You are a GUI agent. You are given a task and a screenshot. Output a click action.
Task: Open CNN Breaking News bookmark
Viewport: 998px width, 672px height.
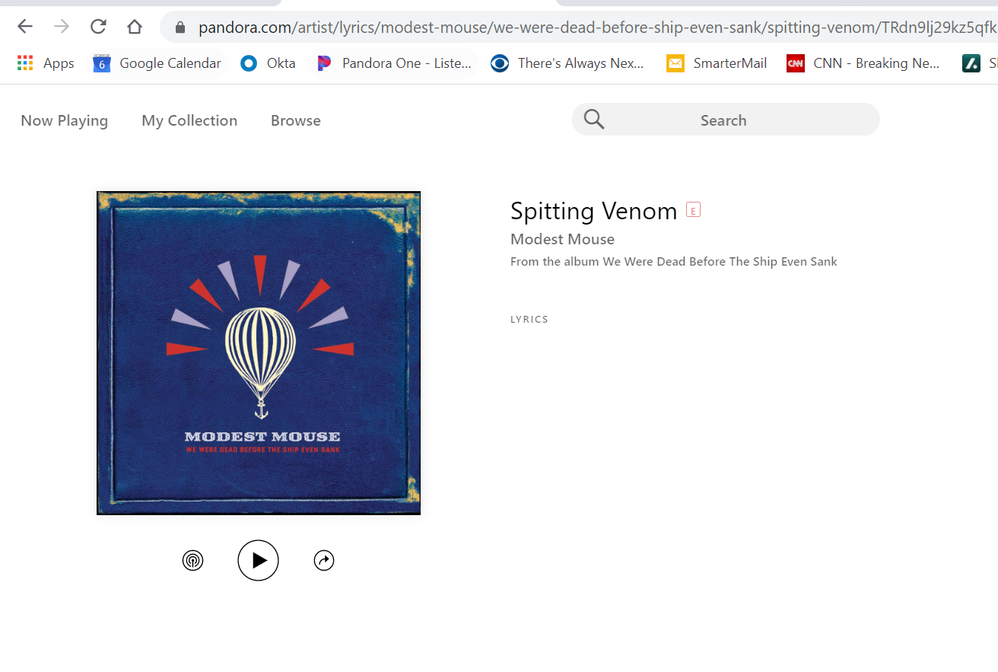coord(863,63)
